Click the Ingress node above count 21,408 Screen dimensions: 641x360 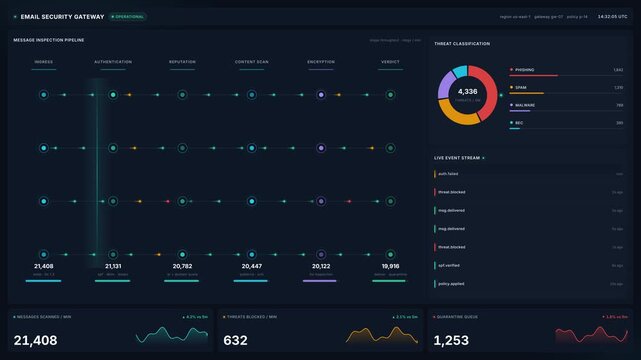tap(44, 254)
